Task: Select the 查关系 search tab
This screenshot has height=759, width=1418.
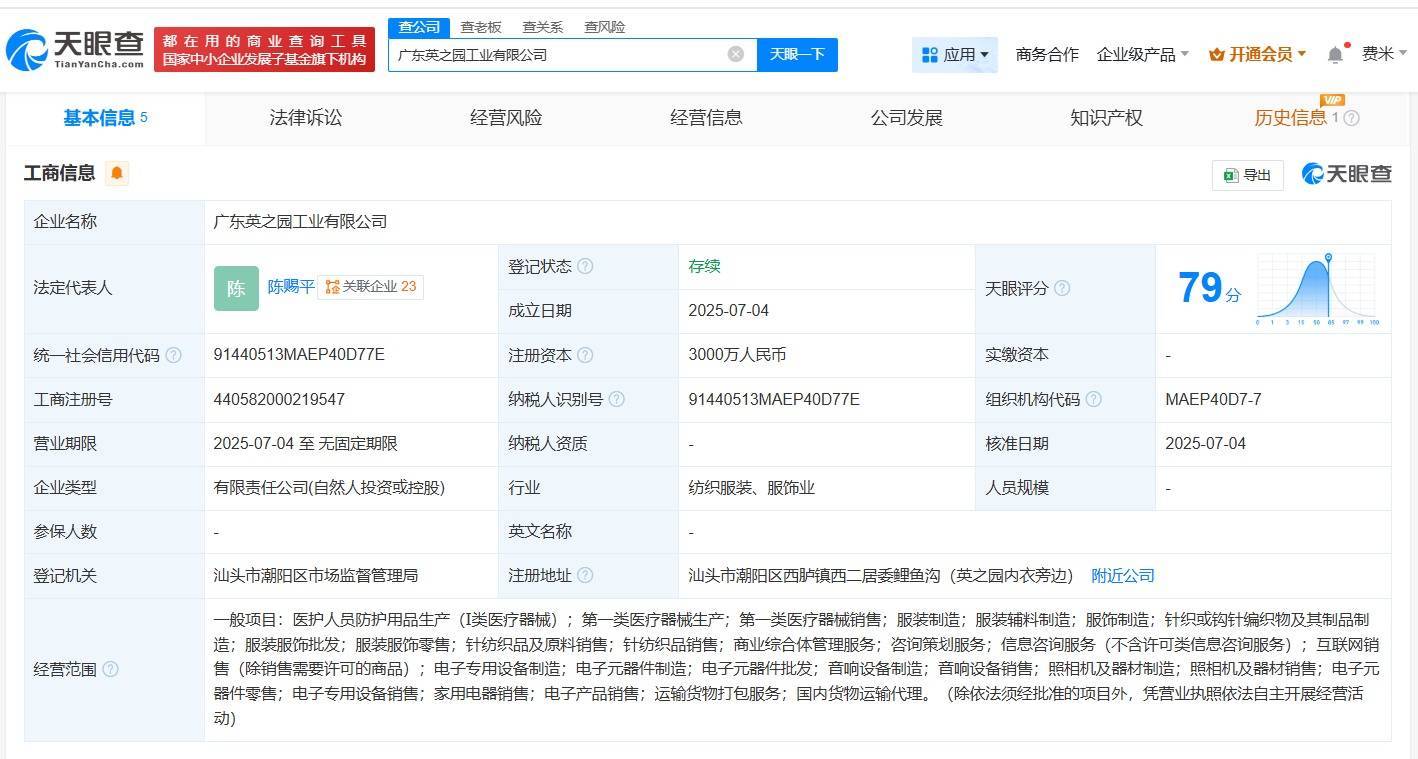Action: point(543,27)
